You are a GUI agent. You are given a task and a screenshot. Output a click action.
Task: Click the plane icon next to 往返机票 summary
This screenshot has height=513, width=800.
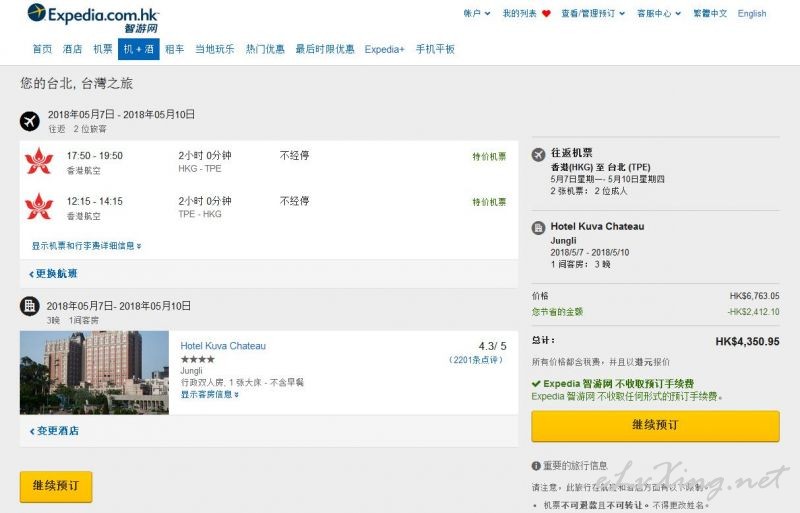[538, 154]
